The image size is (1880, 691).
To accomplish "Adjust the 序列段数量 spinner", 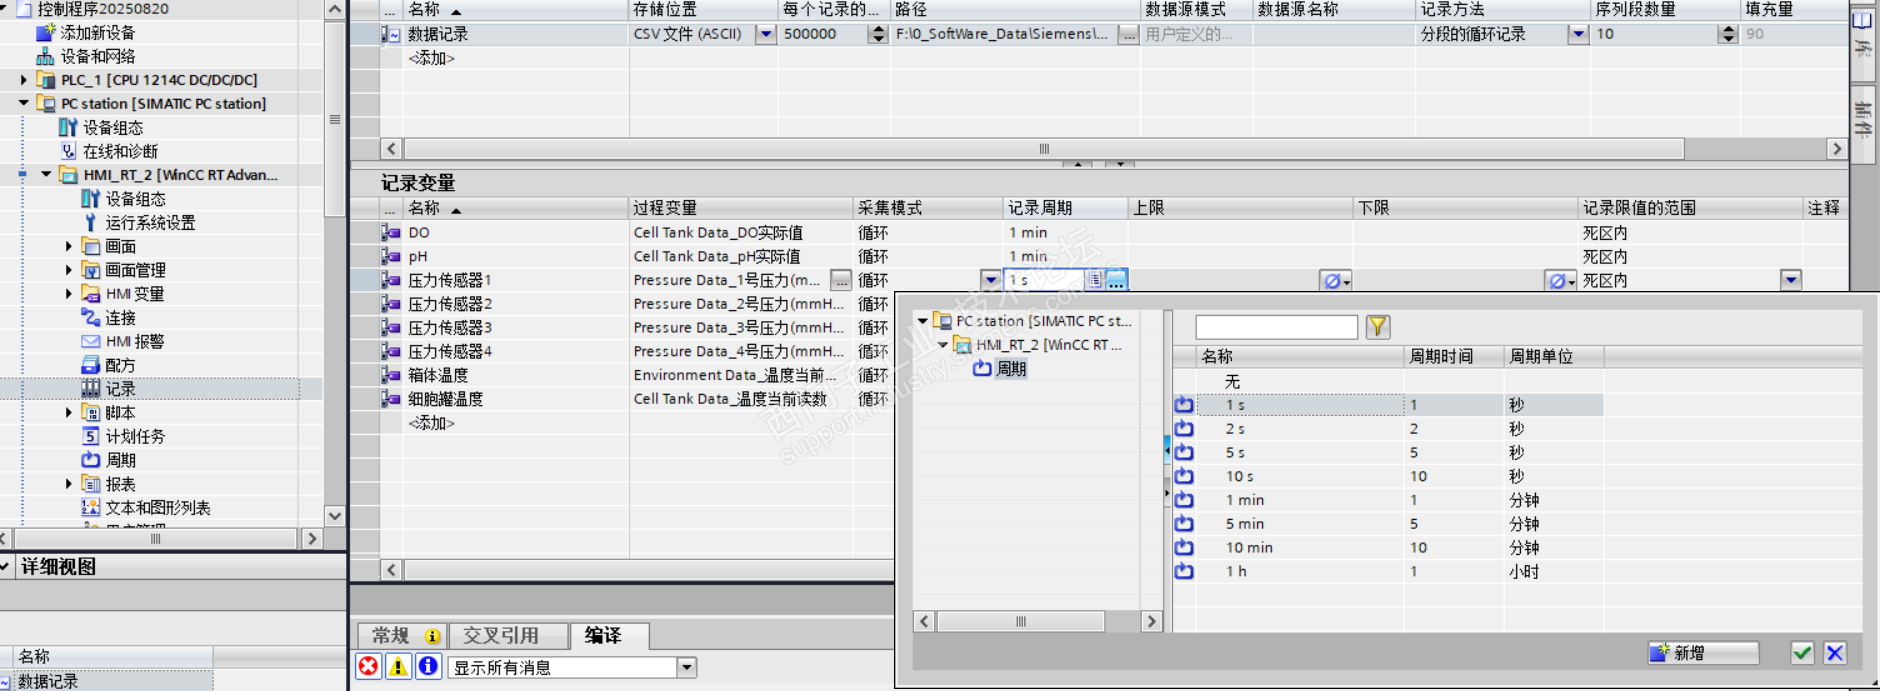I will [x=1728, y=34].
